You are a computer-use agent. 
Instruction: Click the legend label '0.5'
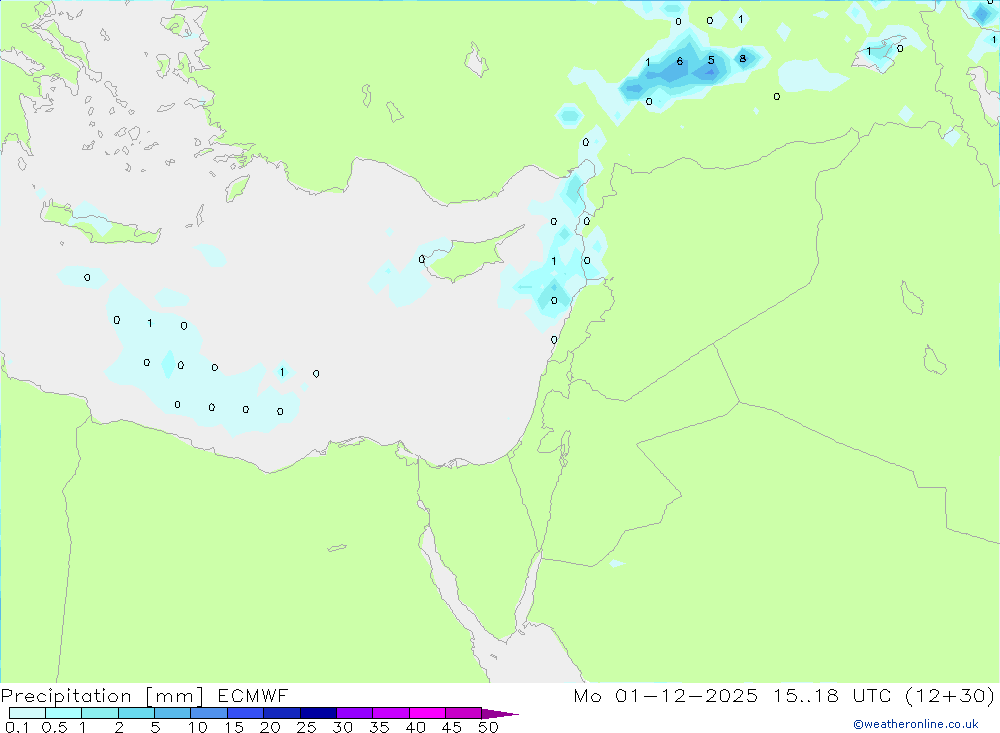(54, 727)
